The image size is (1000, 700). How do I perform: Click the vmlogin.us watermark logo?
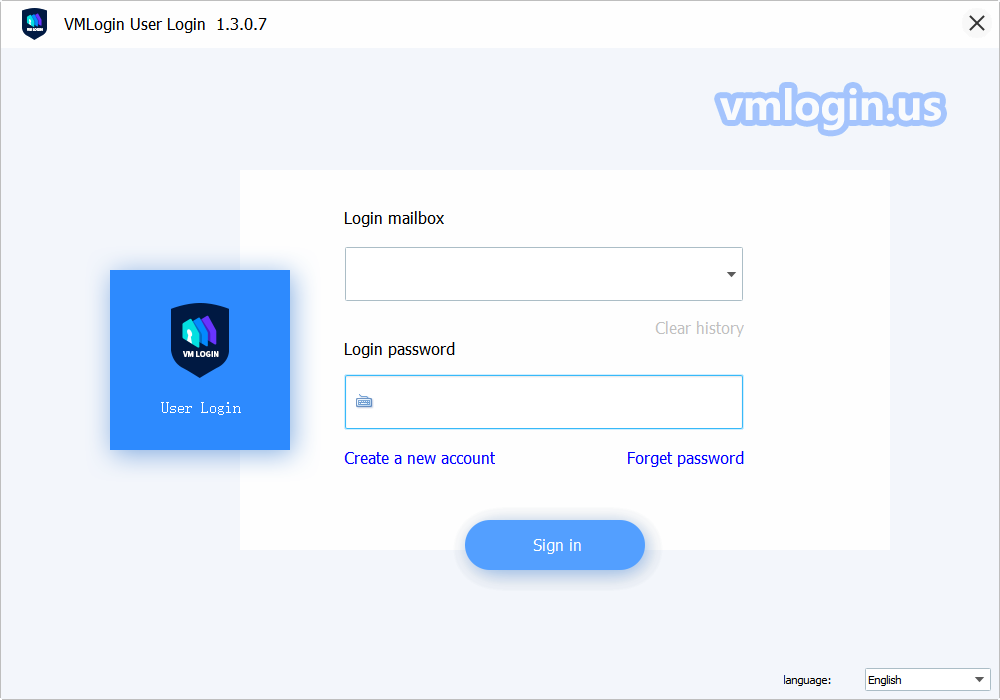click(830, 108)
